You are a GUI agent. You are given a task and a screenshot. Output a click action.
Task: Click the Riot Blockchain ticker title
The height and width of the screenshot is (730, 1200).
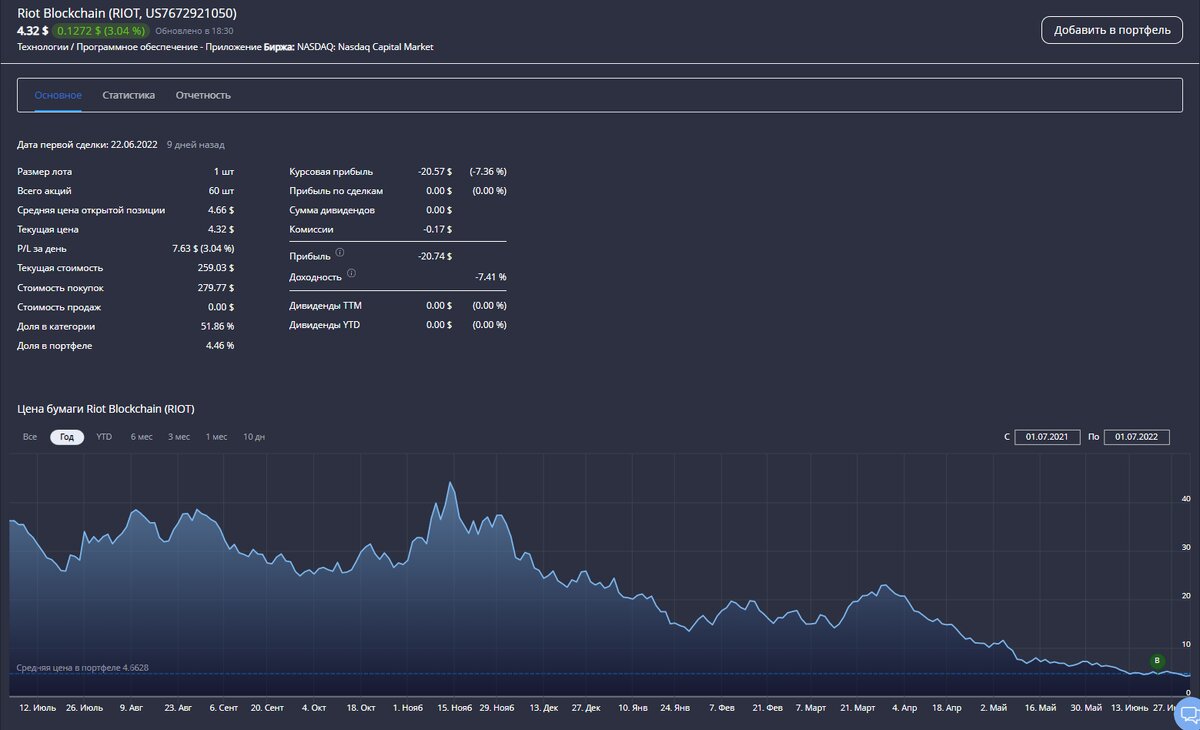pyautogui.click(x=127, y=13)
